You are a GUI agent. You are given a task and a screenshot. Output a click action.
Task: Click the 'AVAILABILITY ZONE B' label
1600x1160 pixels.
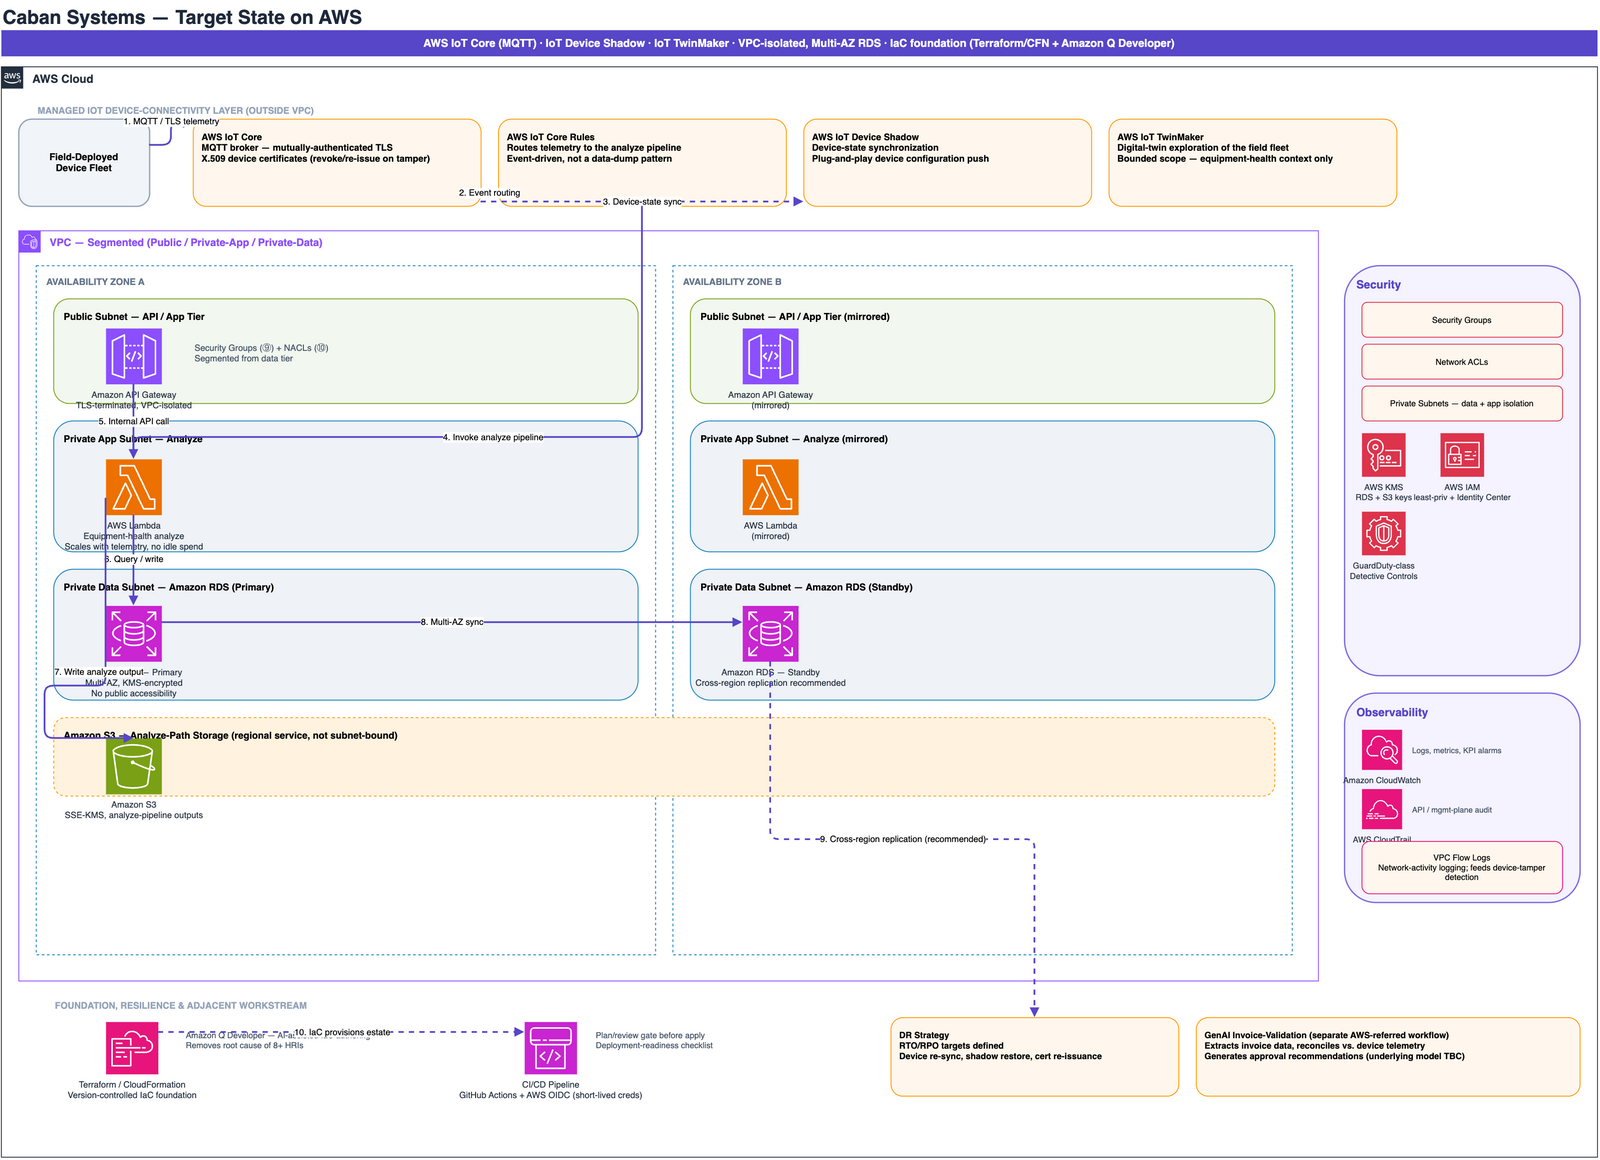732,282
